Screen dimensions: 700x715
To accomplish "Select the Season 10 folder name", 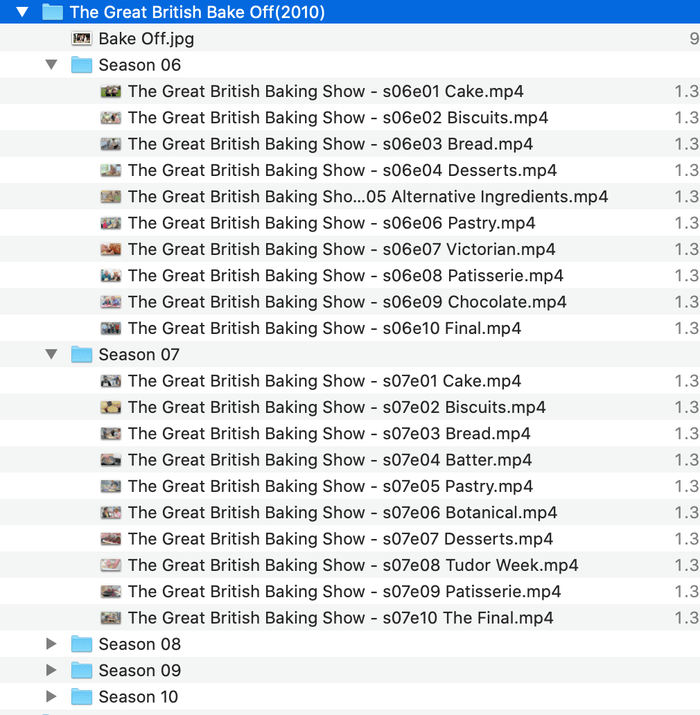I will pos(139,697).
